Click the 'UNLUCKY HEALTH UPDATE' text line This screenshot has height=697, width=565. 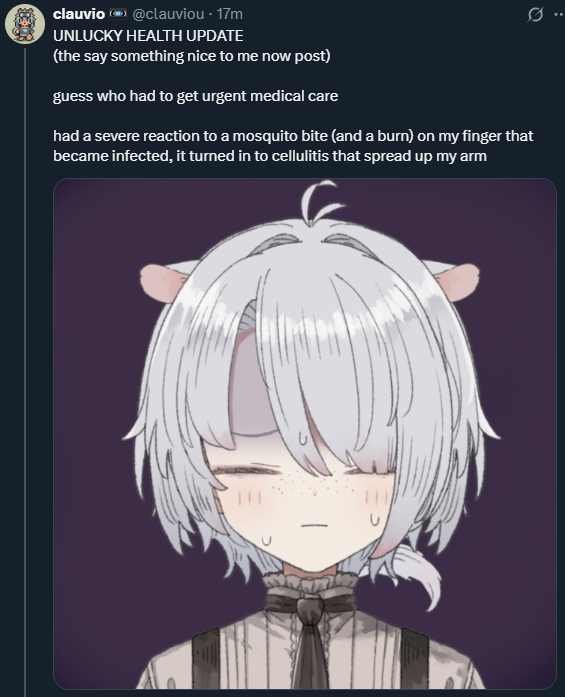(x=148, y=36)
